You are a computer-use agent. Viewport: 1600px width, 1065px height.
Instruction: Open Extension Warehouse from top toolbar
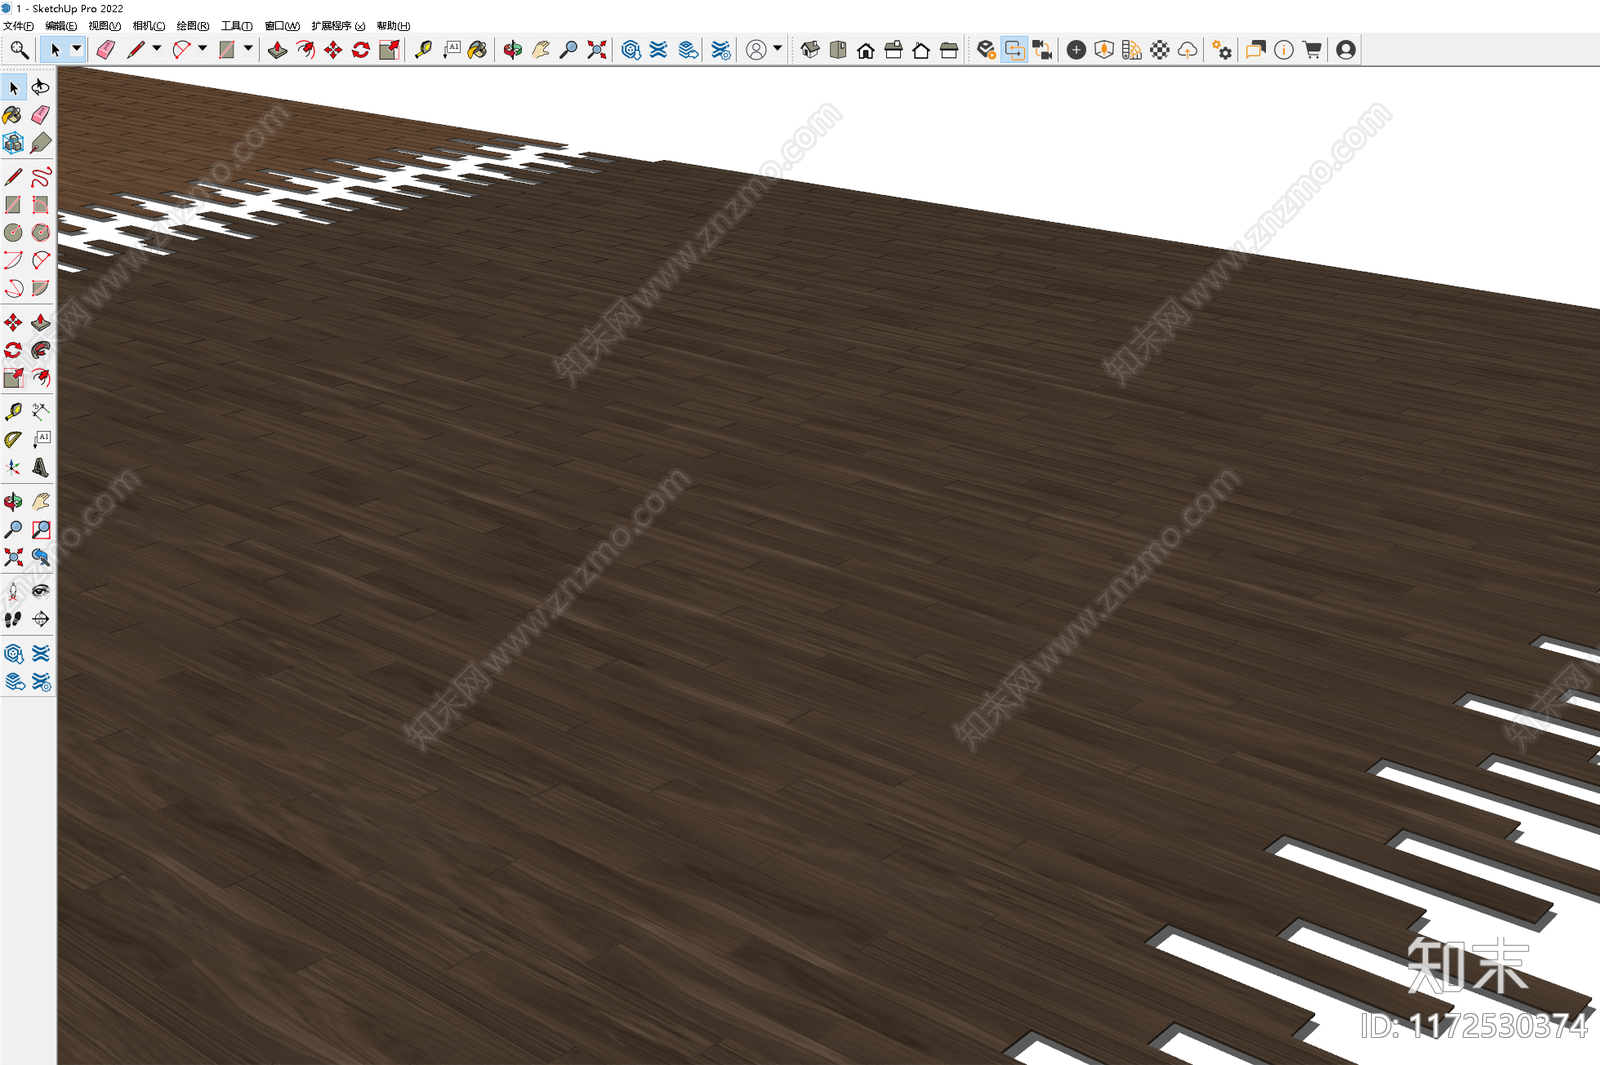click(659, 49)
